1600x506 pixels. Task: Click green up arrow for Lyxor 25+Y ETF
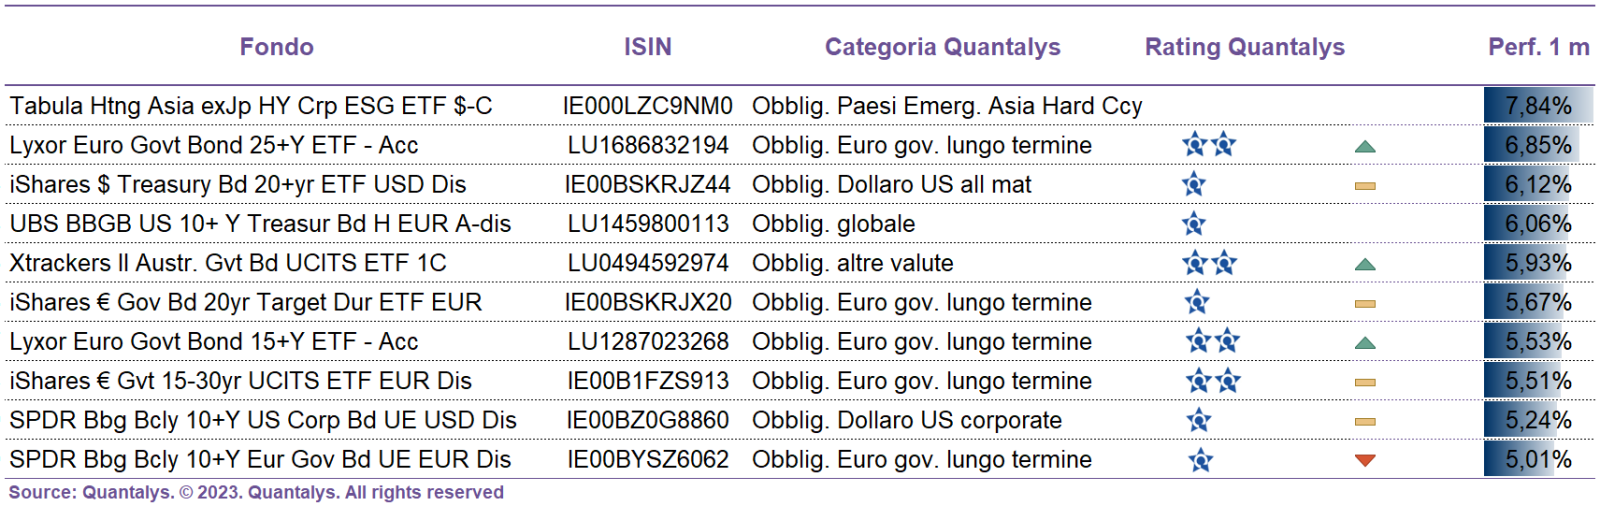1365,147
